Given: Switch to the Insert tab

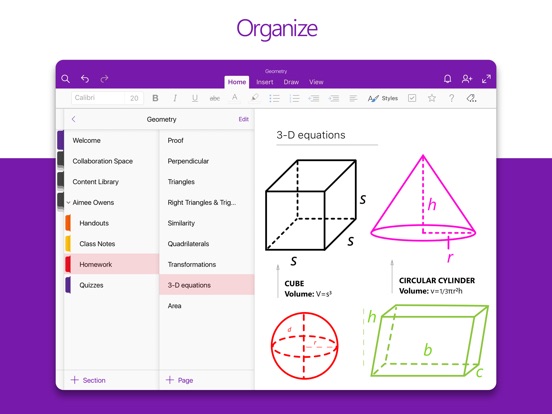Looking at the screenshot, I should 265,82.
